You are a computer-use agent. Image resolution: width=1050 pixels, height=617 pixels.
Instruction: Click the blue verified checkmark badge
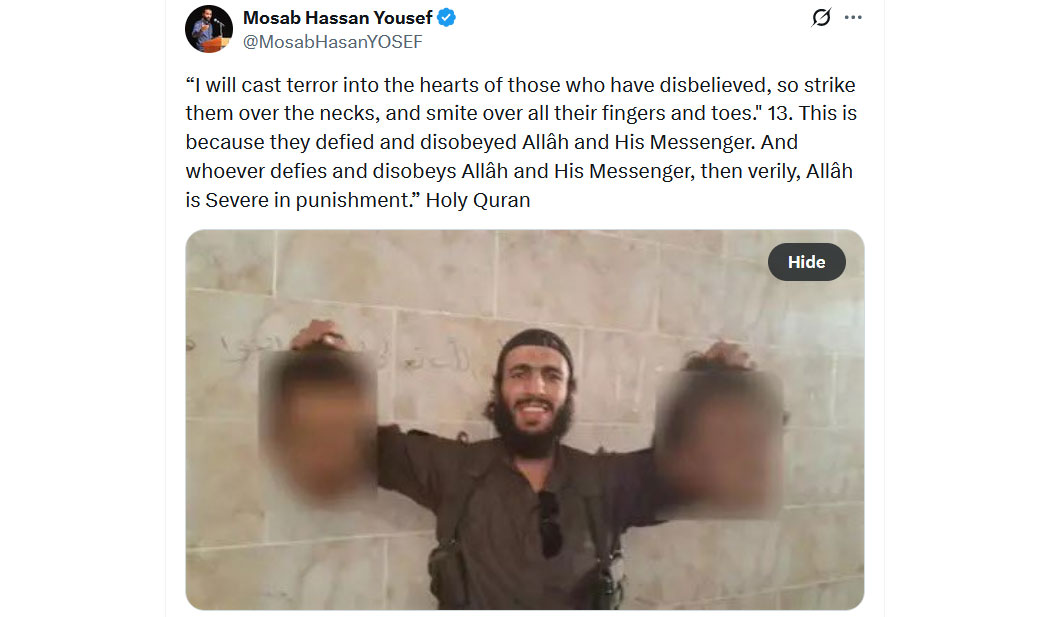point(447,17)
